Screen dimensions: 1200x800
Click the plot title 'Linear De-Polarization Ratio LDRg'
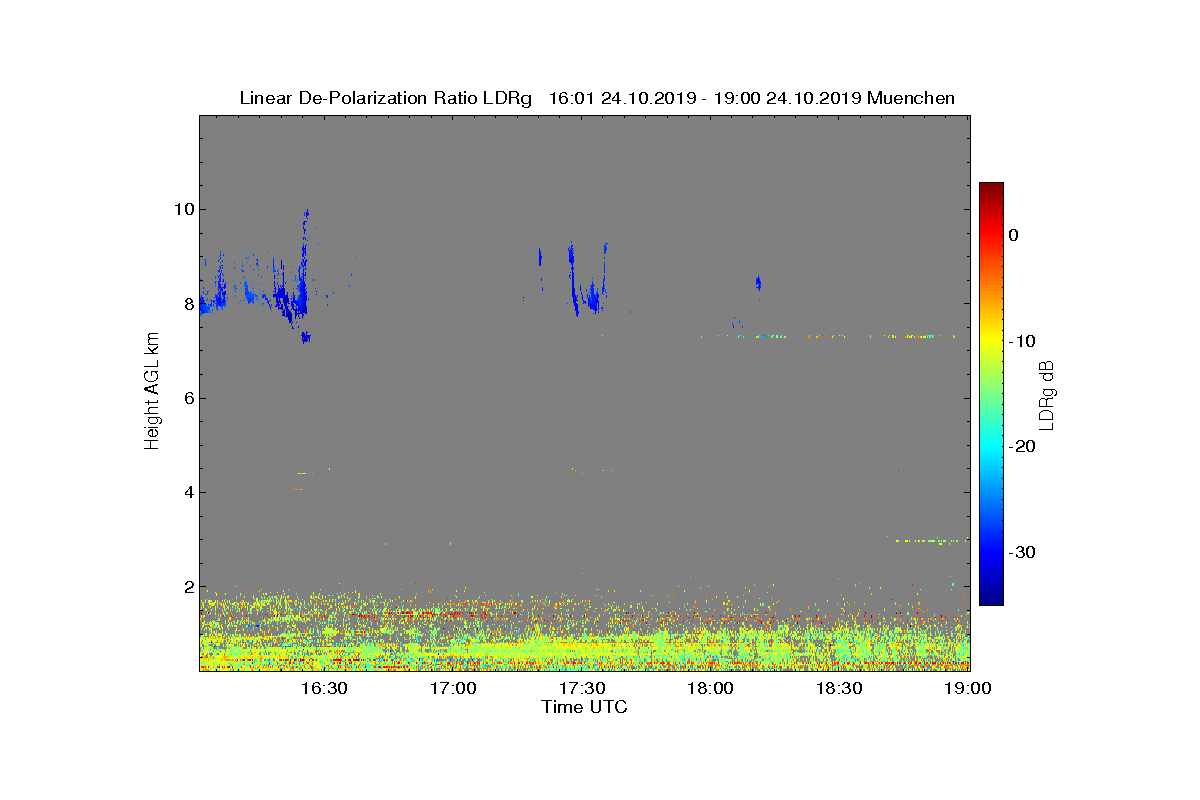point(388,98)
